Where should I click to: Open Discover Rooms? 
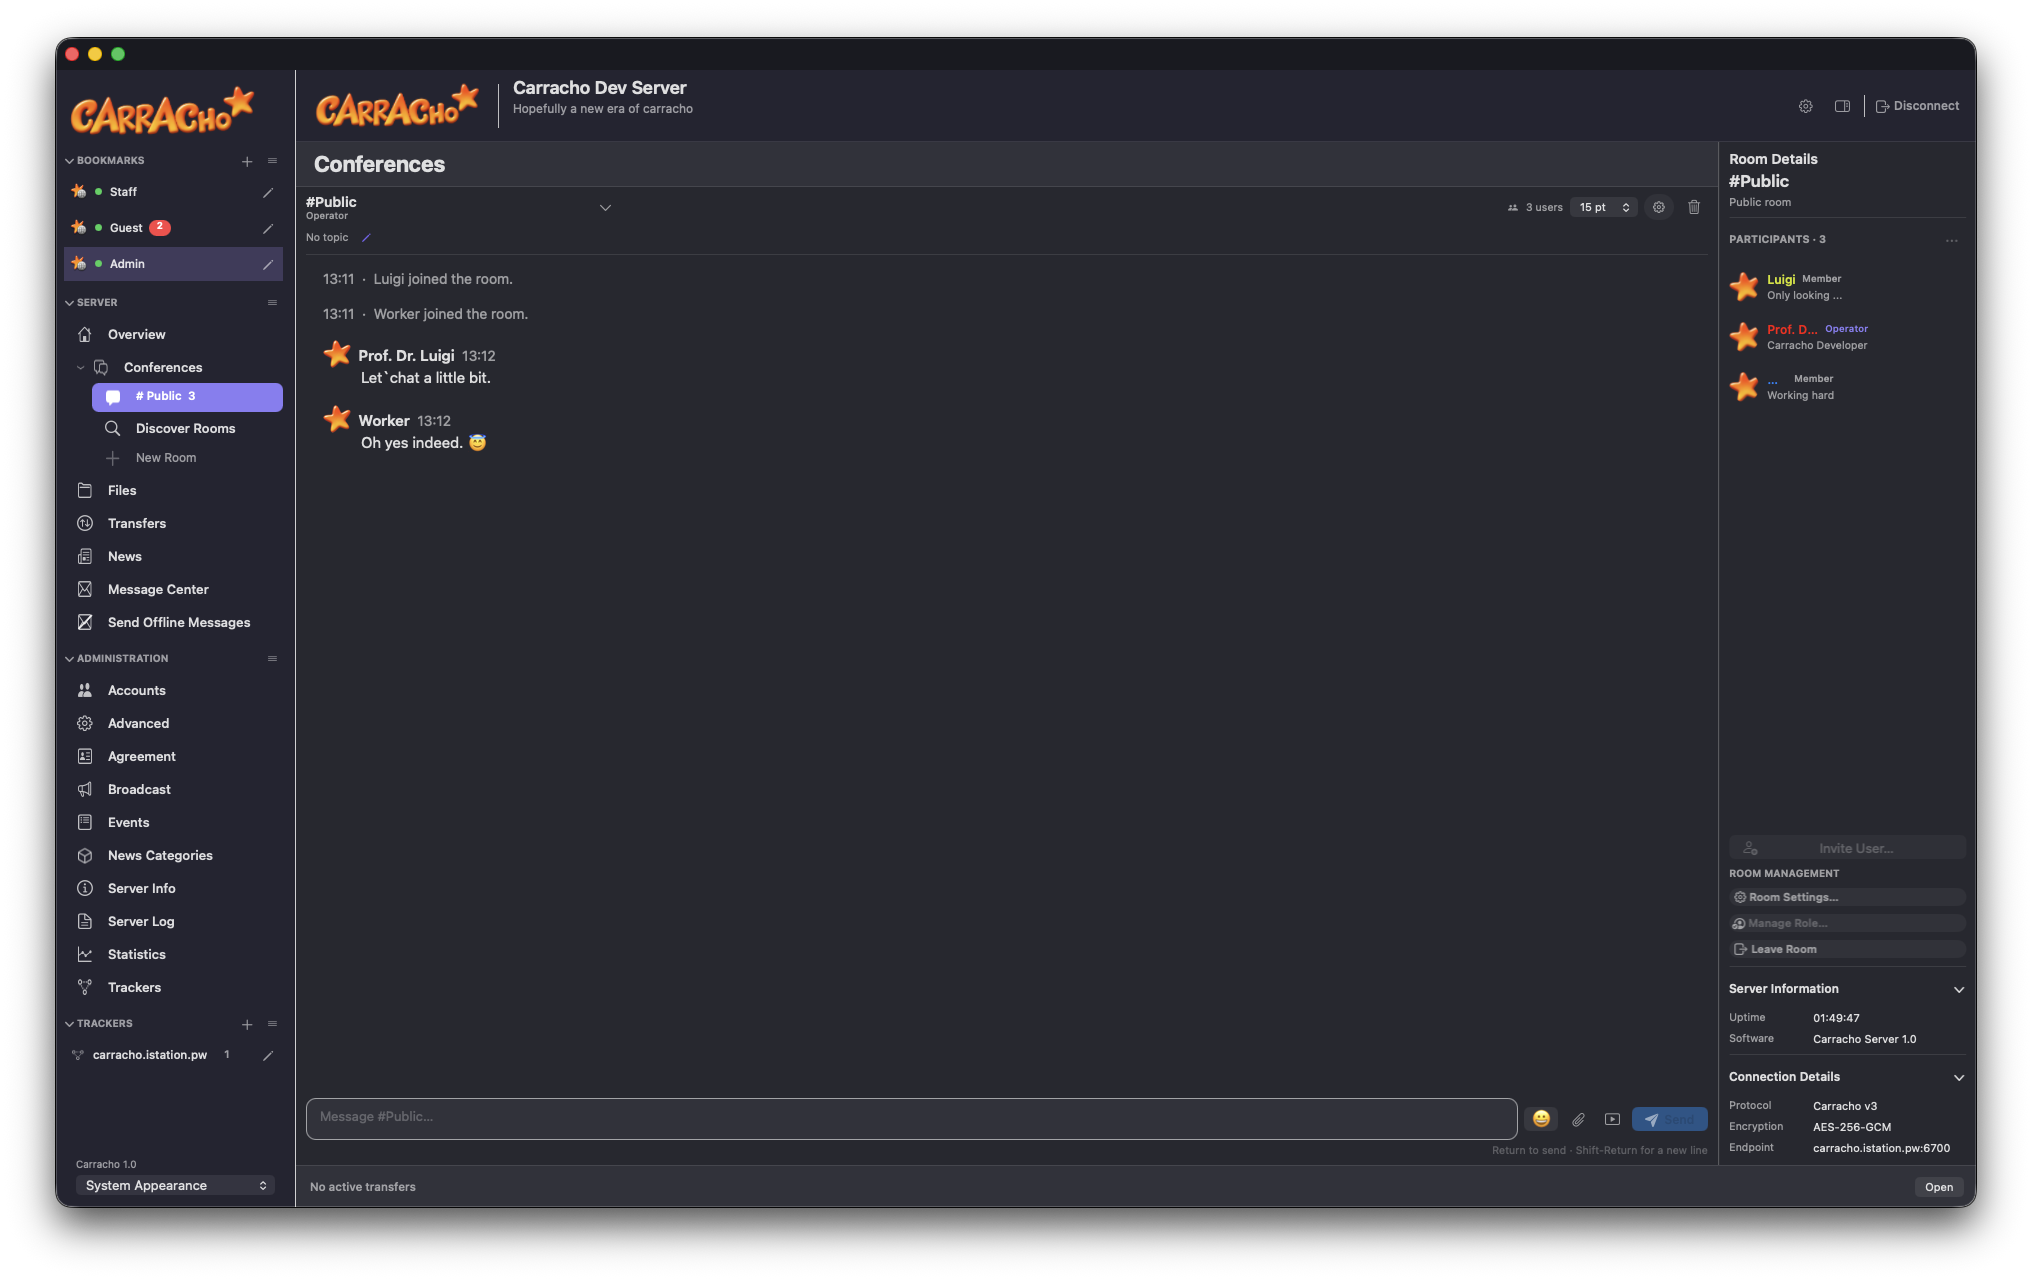click(187, 429)
